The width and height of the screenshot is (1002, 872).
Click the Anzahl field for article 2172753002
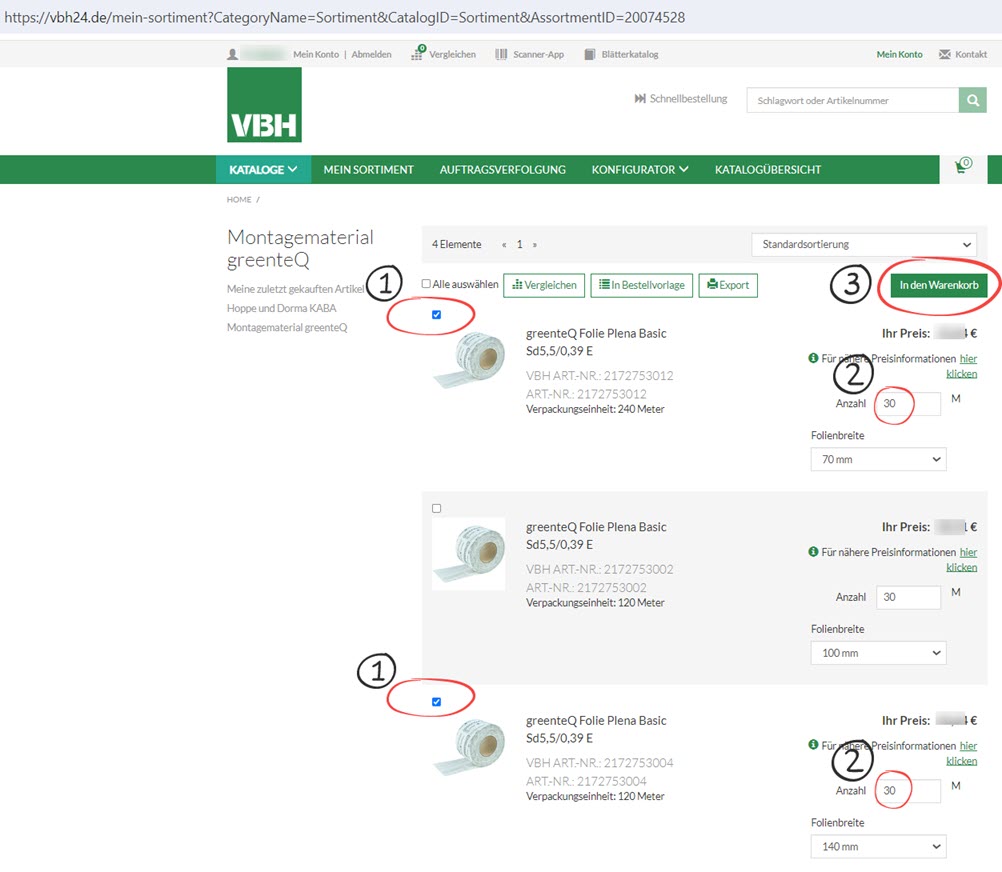pos(908,597)
